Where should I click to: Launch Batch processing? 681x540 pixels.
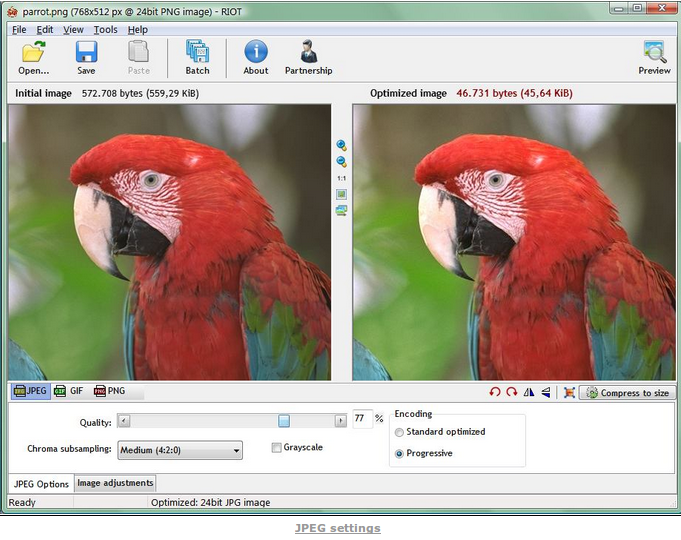click(198, 57)
